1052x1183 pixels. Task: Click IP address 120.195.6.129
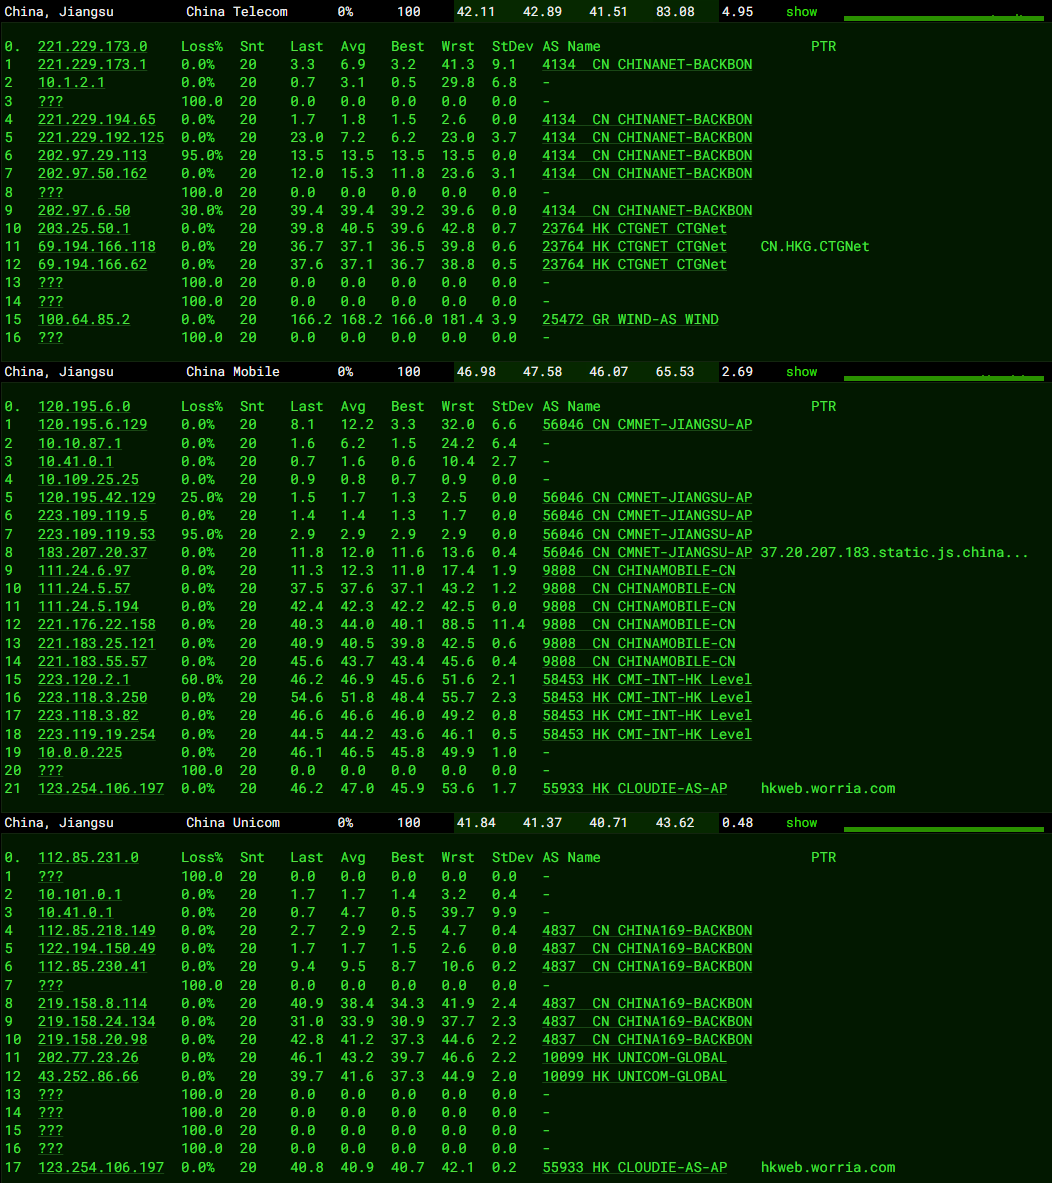pos(92,425)
